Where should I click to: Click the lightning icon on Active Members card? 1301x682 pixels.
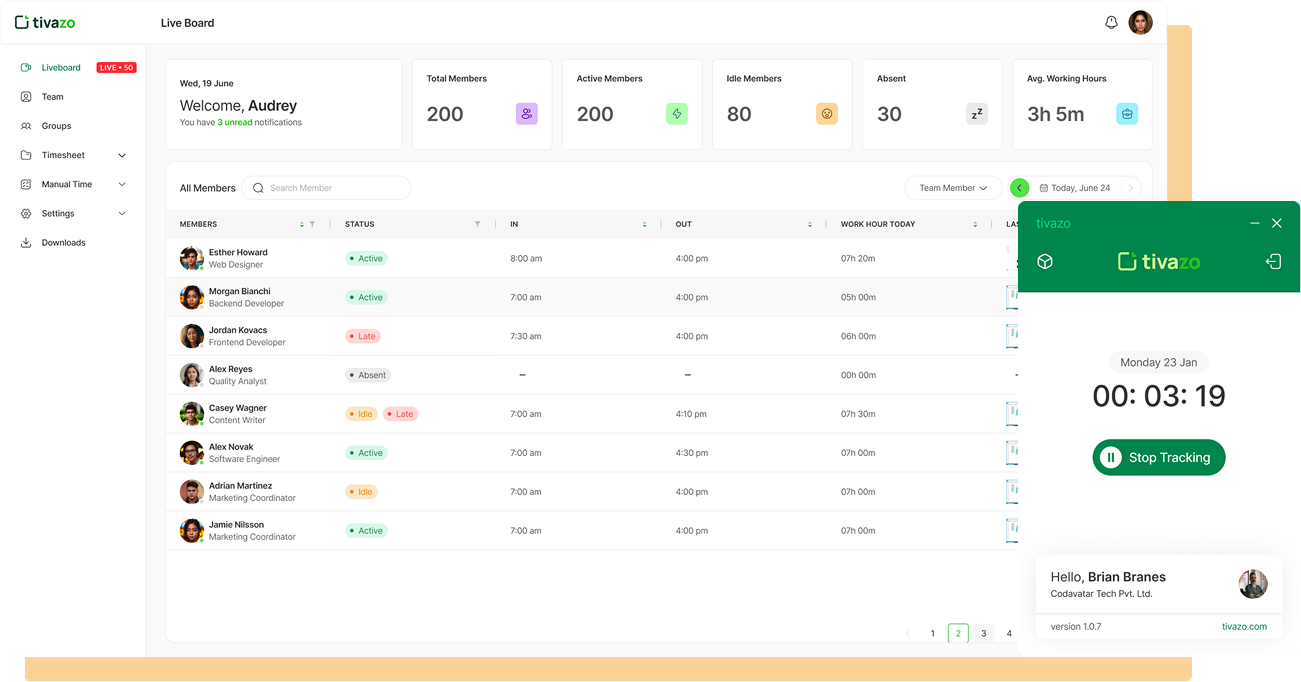(x=677, y=113)
